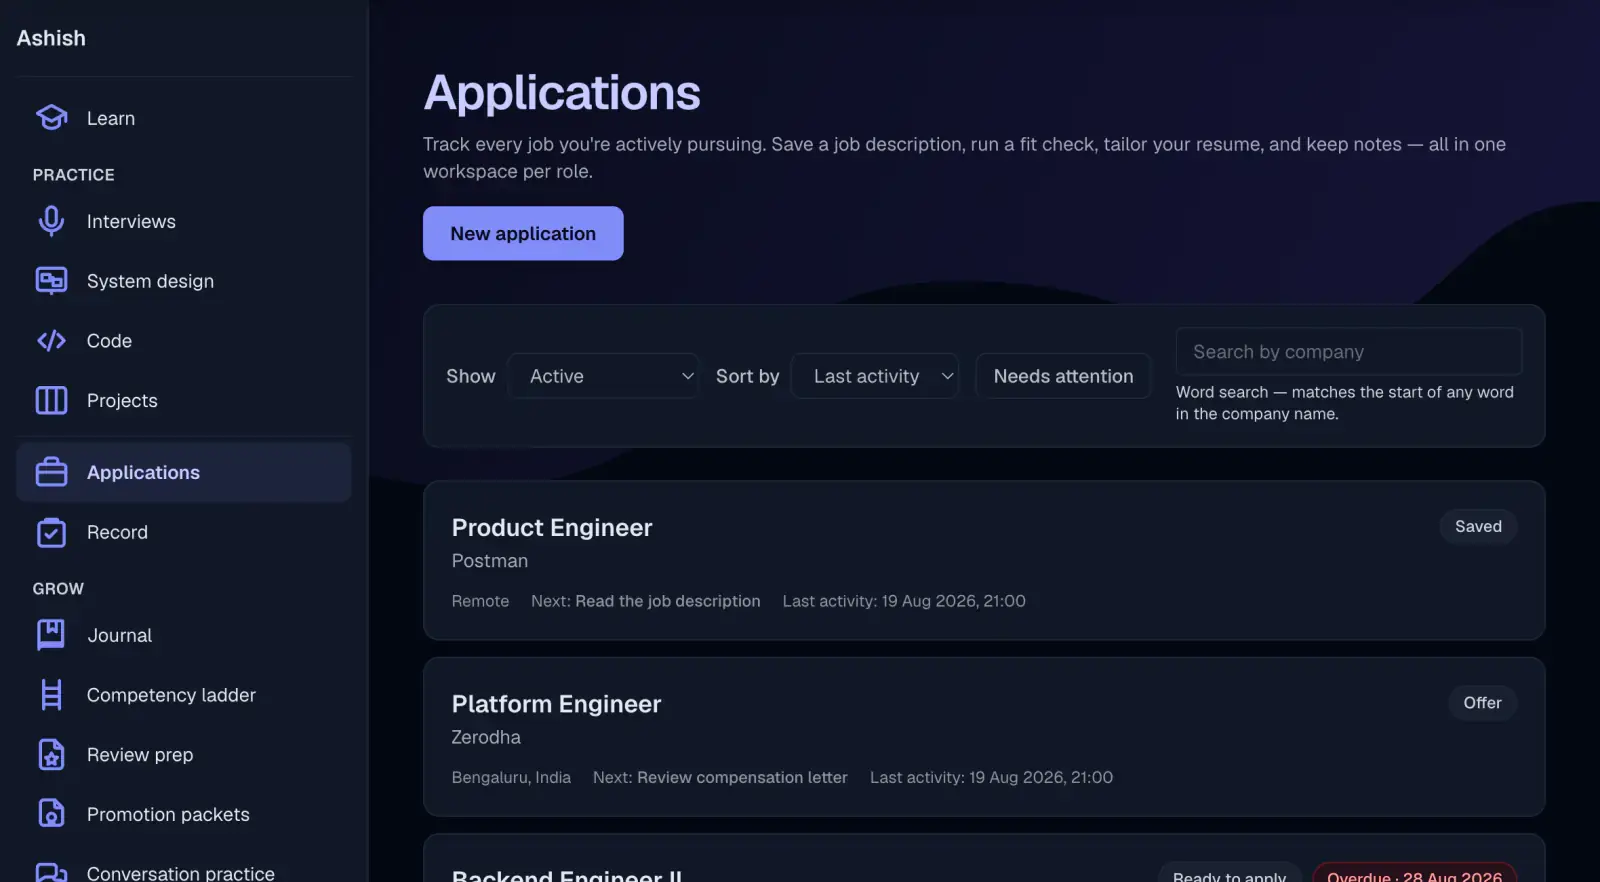Open the Show filter dropdown set to Active
Image resolution: width=1600 pixels, height=882 pixels.
(604, 376)
